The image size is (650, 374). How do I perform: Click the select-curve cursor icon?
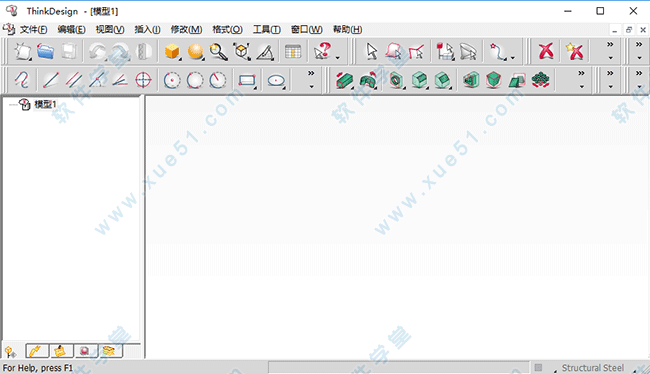point(417,51)
